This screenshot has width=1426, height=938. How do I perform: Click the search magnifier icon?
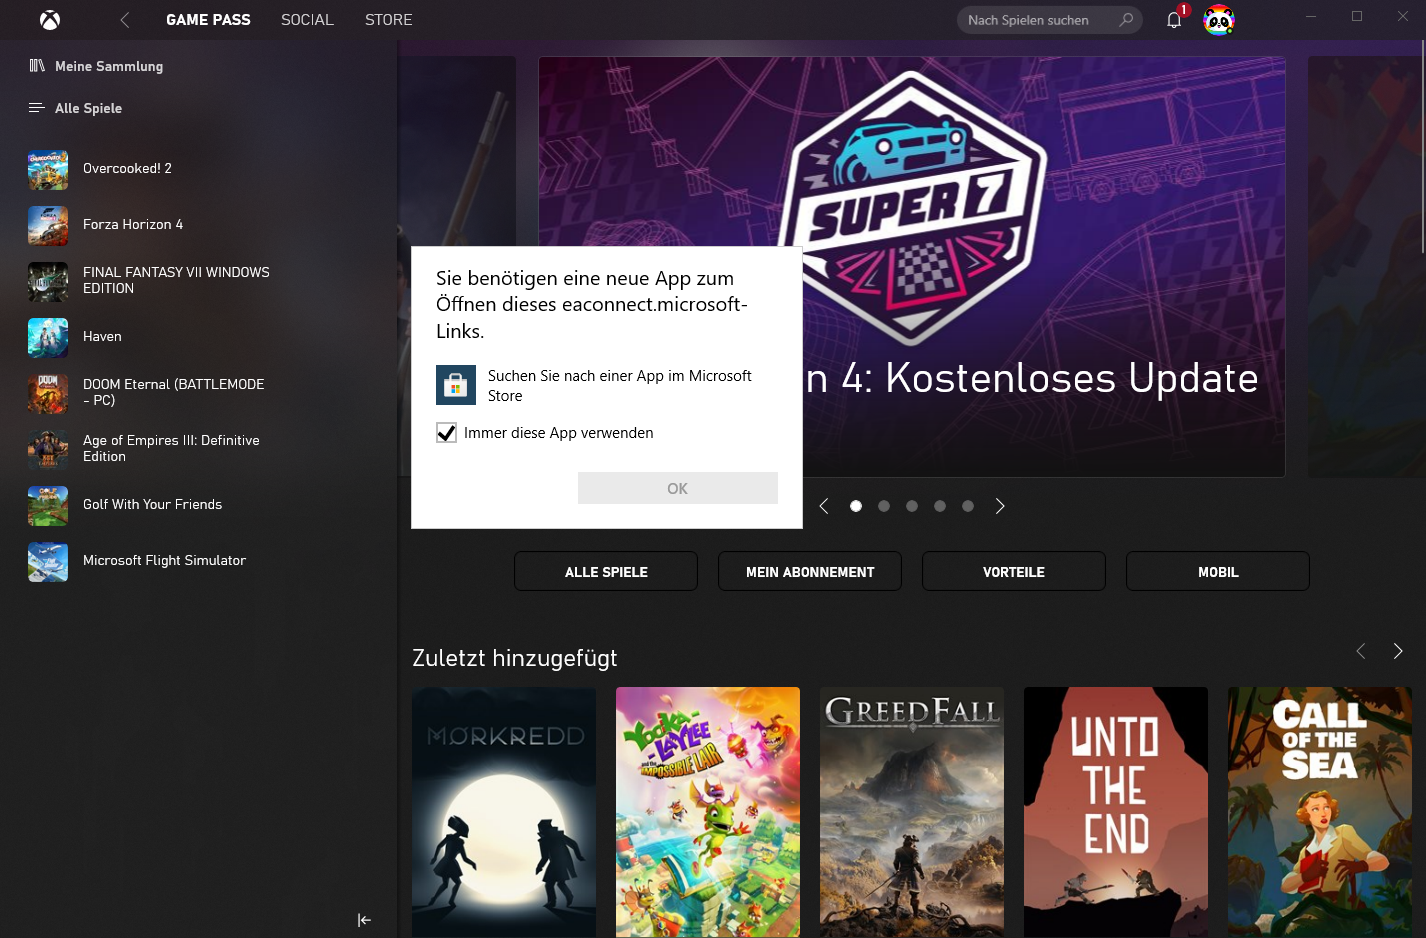tap(1126, 20)
